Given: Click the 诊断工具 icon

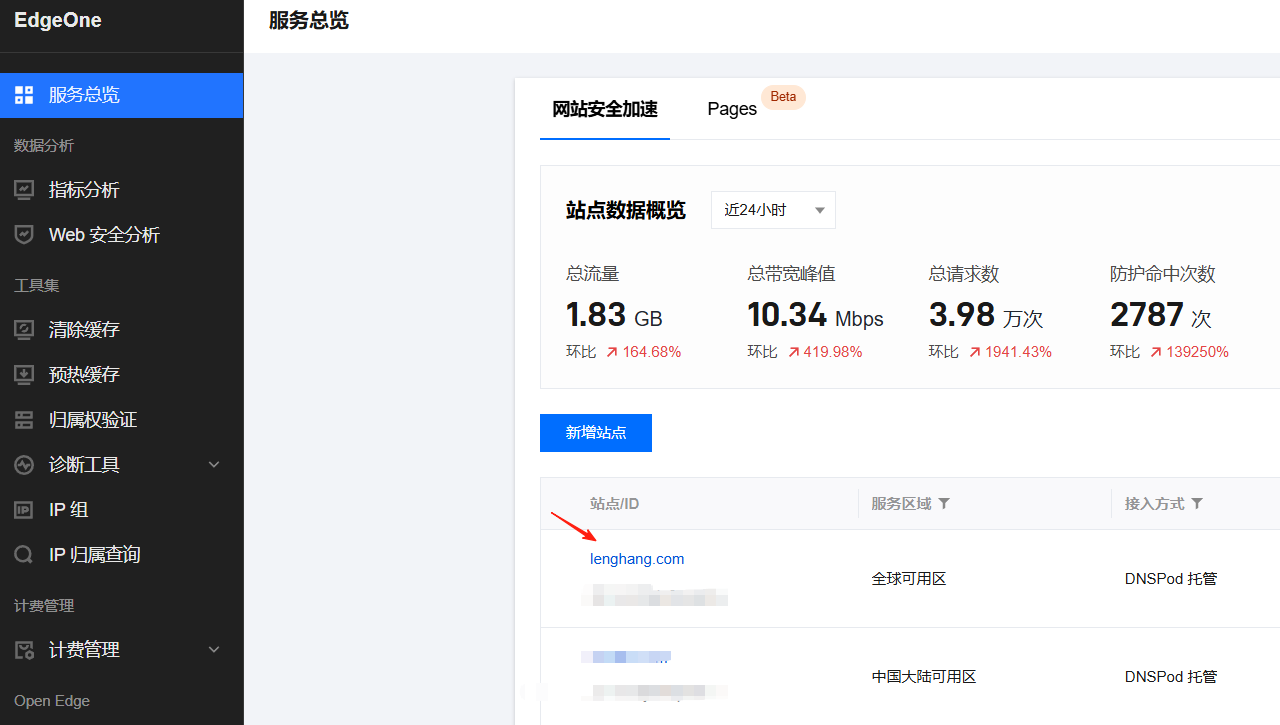Looking at the screenshot, I should coord(24,465).
